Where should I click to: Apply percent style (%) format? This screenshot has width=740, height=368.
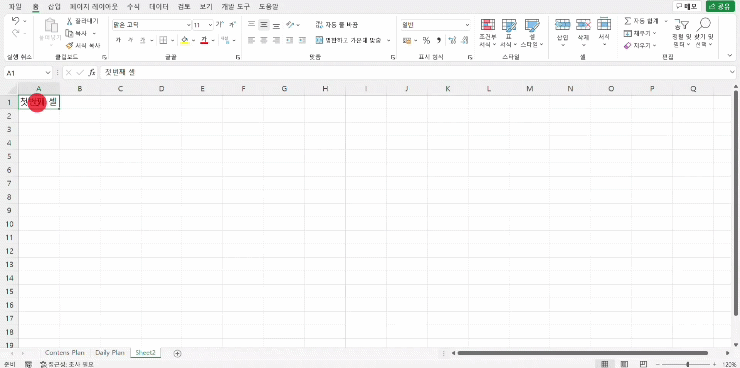[426, 41]
